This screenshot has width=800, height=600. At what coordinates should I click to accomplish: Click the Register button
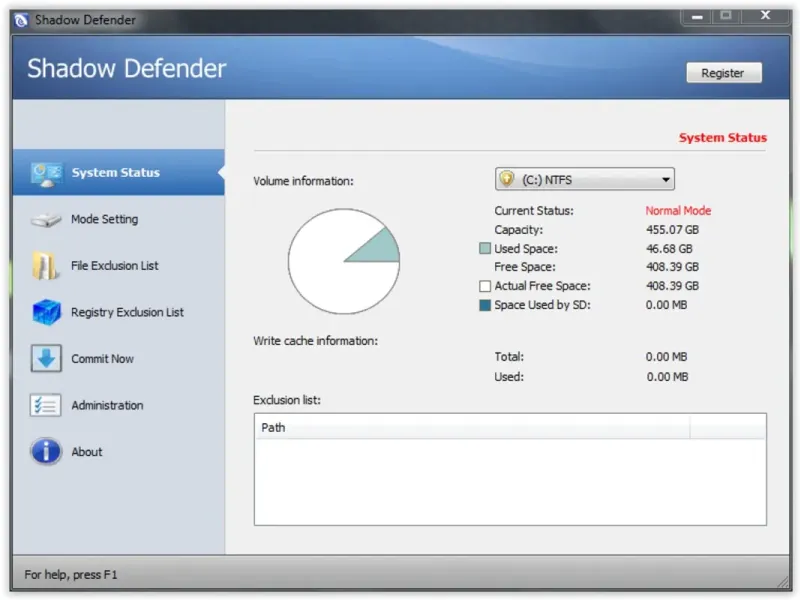click(x=724, y=73)
